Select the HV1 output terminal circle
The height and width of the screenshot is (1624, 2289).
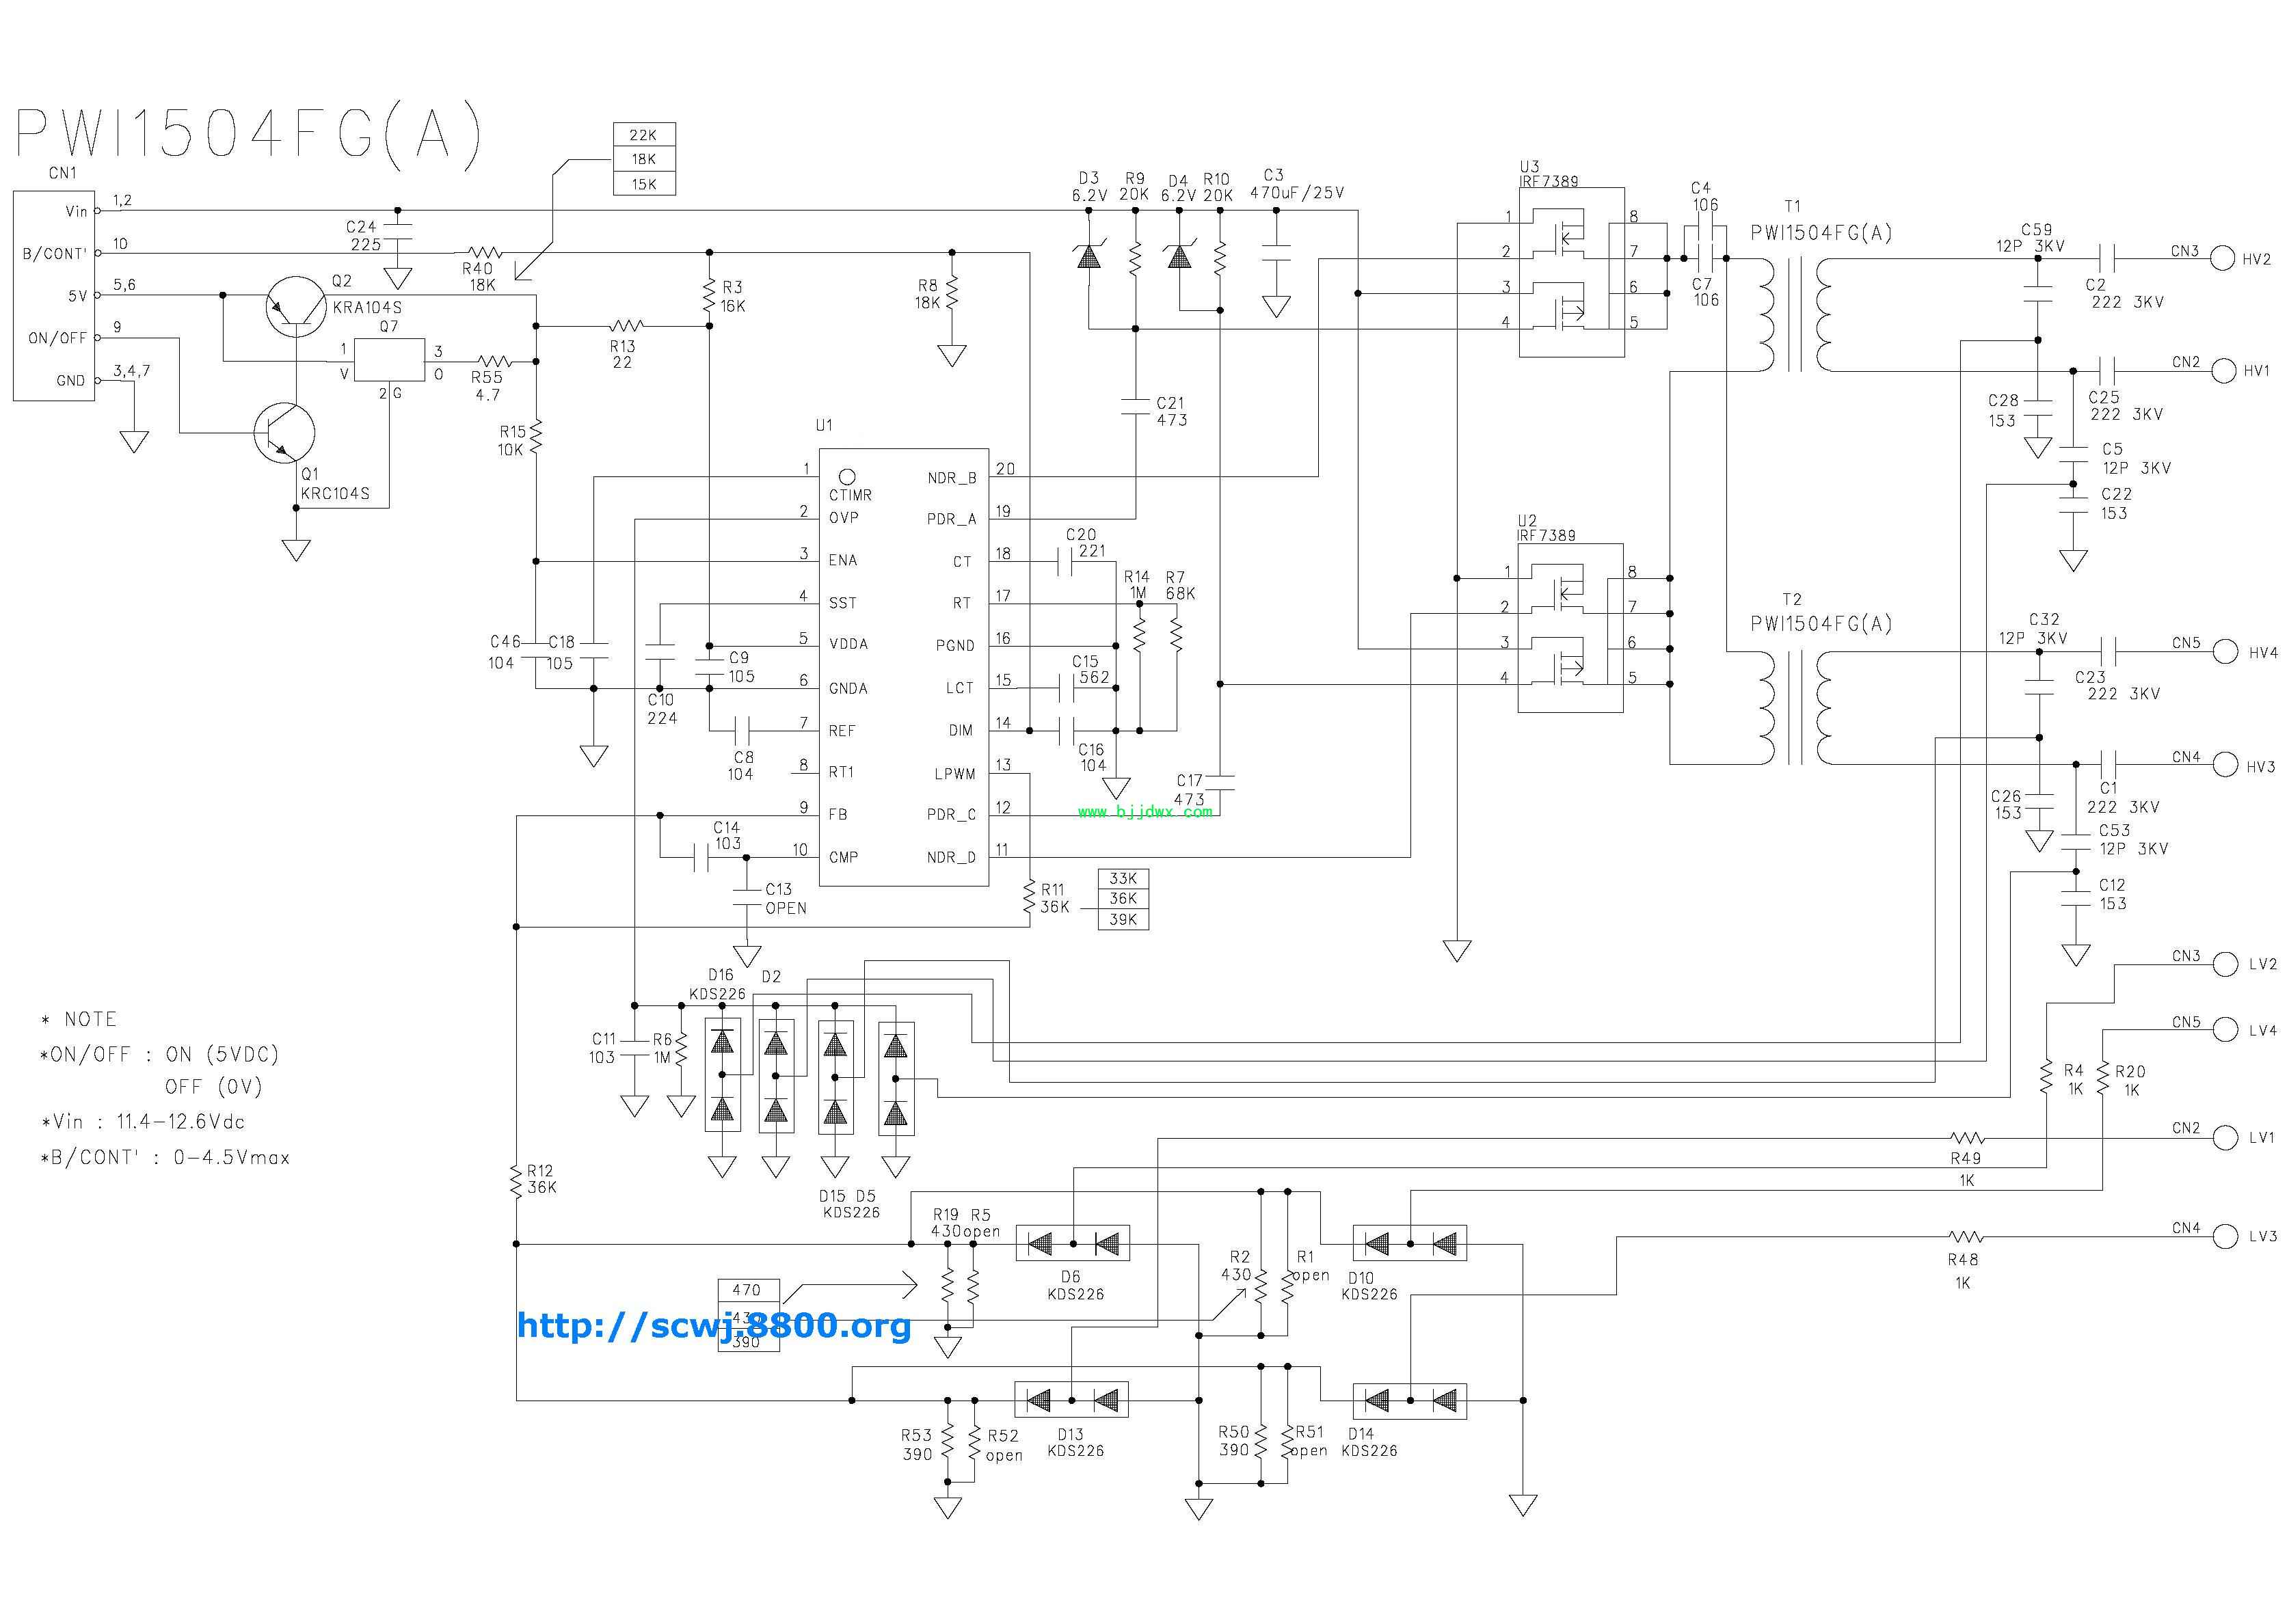pyautogui.click(x=2223, y=370)
